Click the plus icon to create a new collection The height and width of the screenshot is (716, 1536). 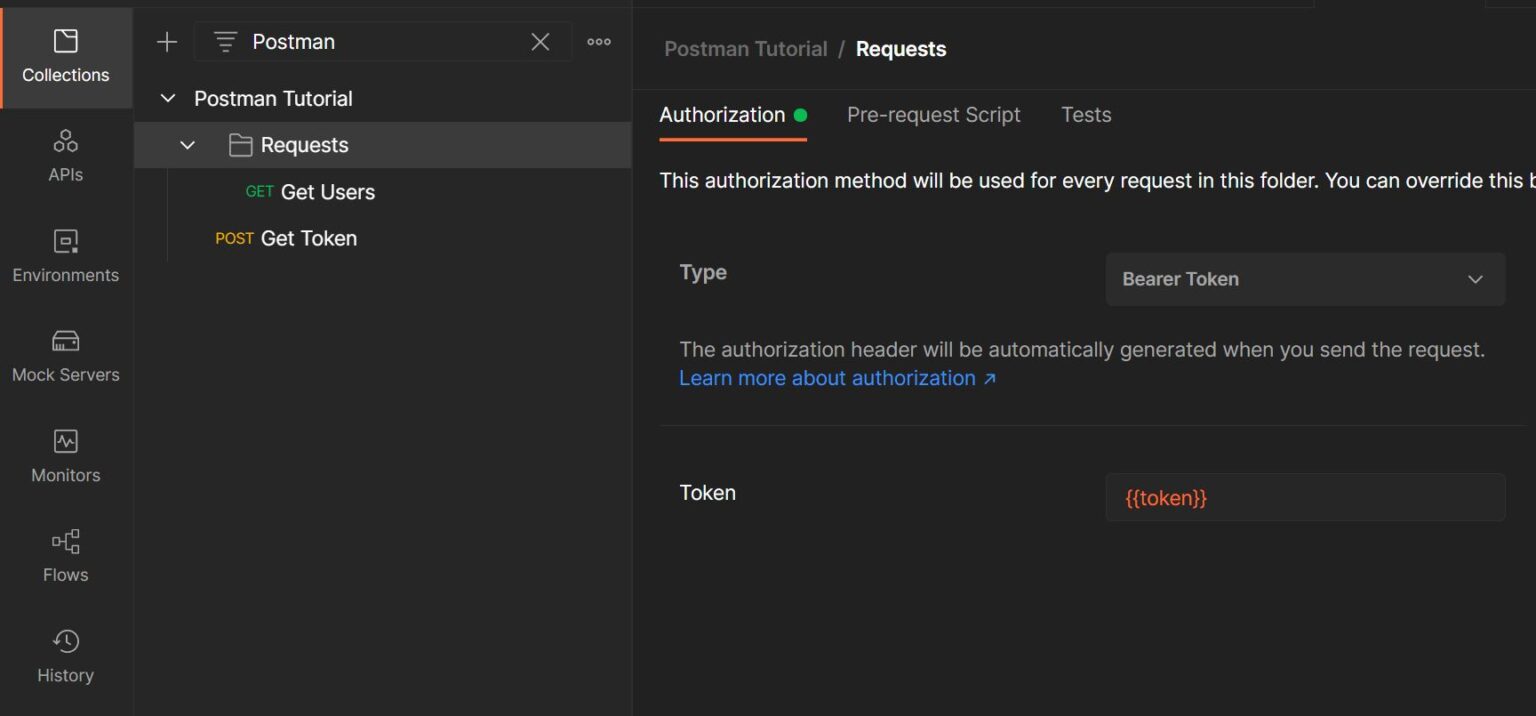[x=166, y=41]
